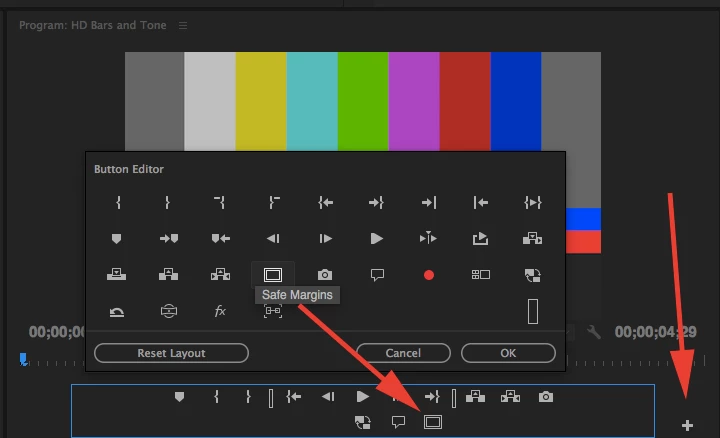720x438 pixels.
Task: Pick the Clear In icon in Button Editor
Action: 220,202
